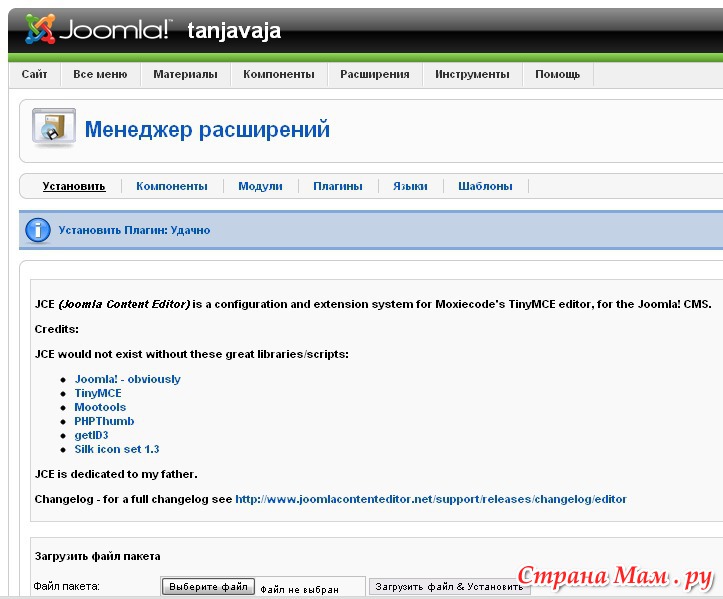Switch to the Шаблоны tab
The width and height of the screenshot is (723, 599).
[x=485, y=186]
